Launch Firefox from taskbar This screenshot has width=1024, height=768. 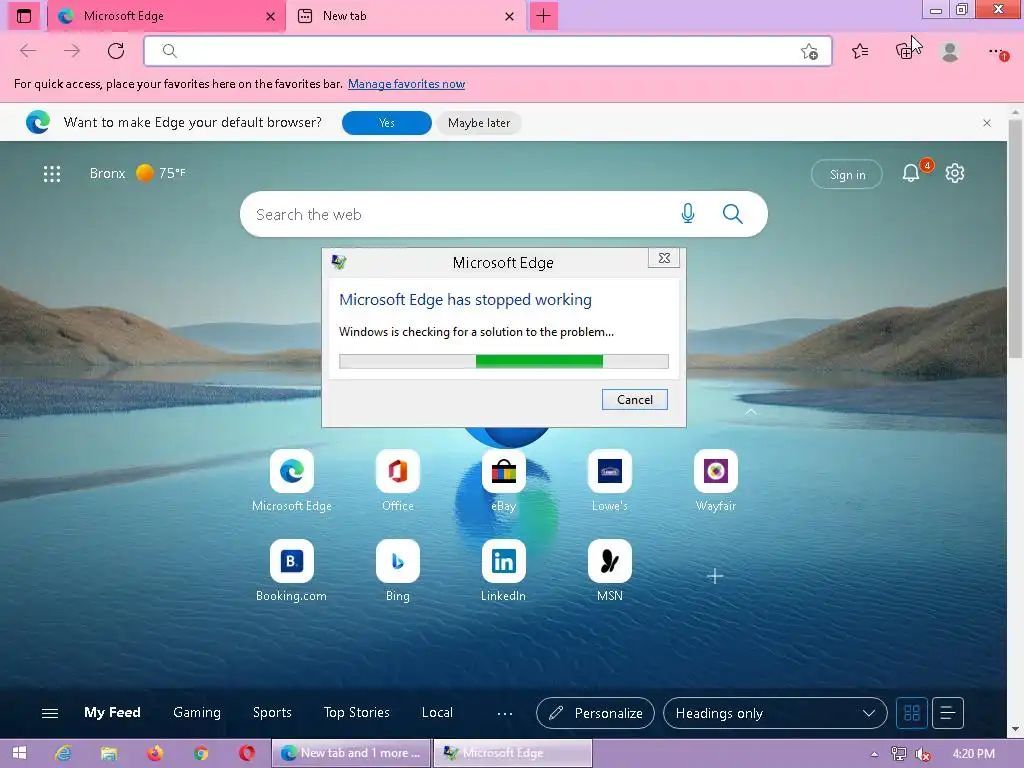pos(155,754)
